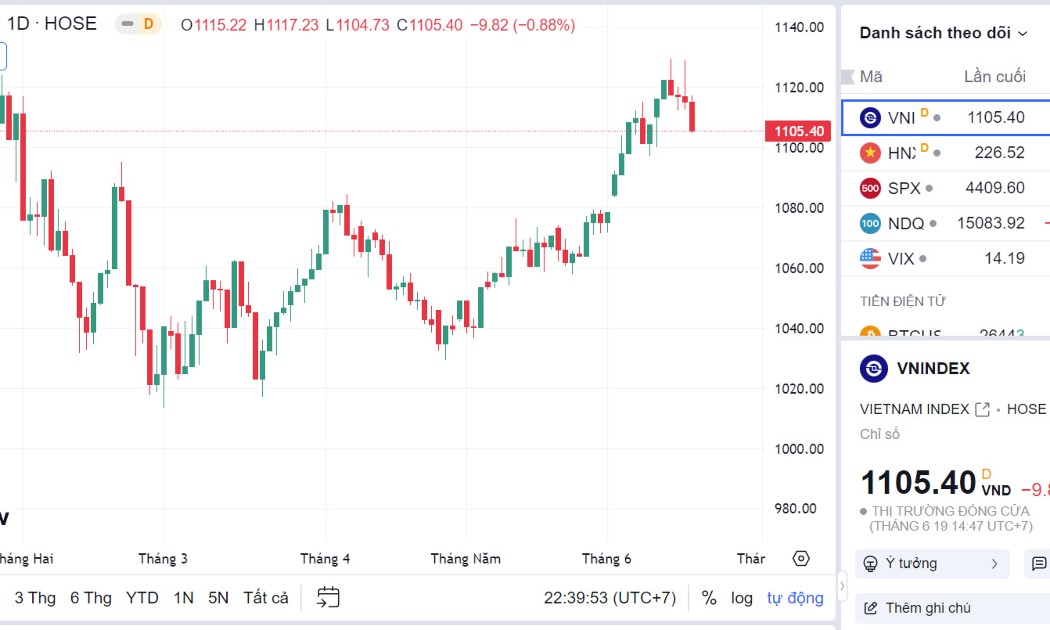This screenshot has width=1050, height=630.
Task: Toggle log scale mode
Action: point(741,598)
